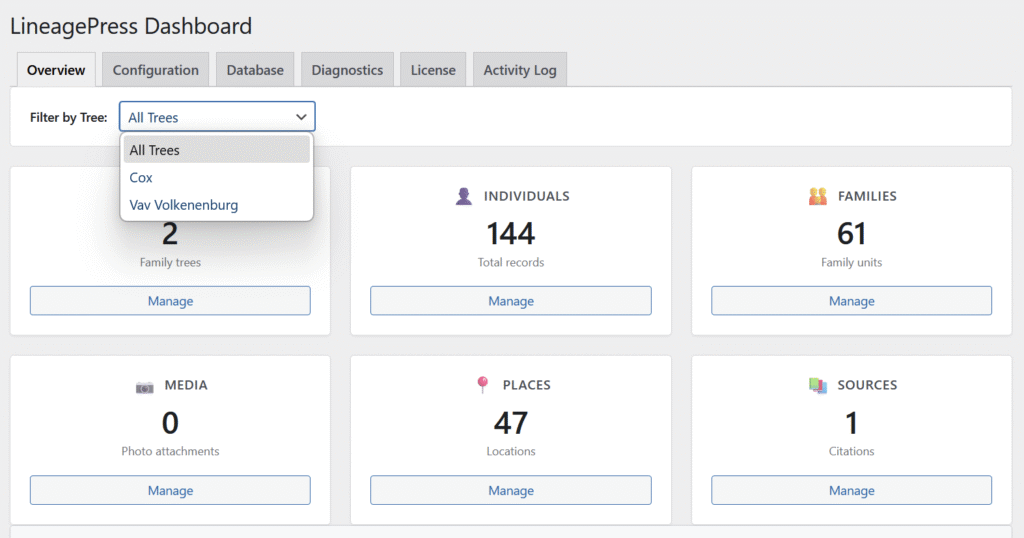The image size is (1024, 538).
Task: Click Manage button for Families
Action: [851, 301]
